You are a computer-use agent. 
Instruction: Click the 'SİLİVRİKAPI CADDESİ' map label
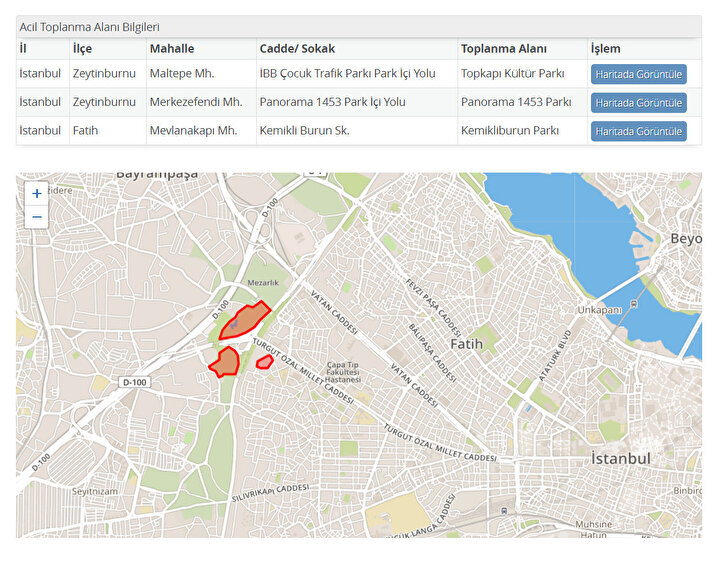[270, 493]
